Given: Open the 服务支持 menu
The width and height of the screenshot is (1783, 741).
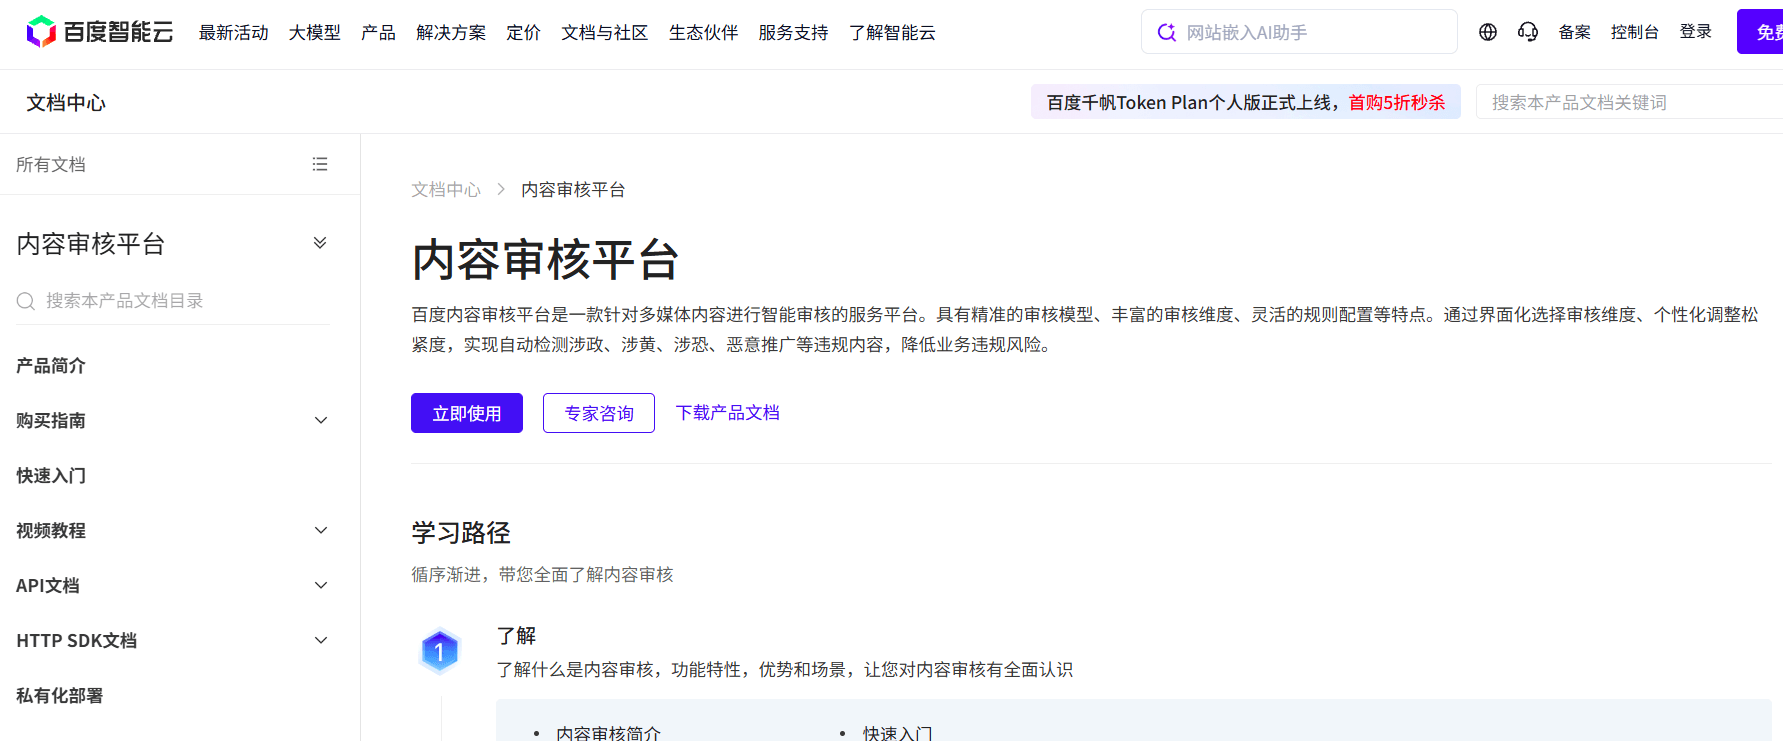Looking at the screenshot, I should [x=794, y=33].
